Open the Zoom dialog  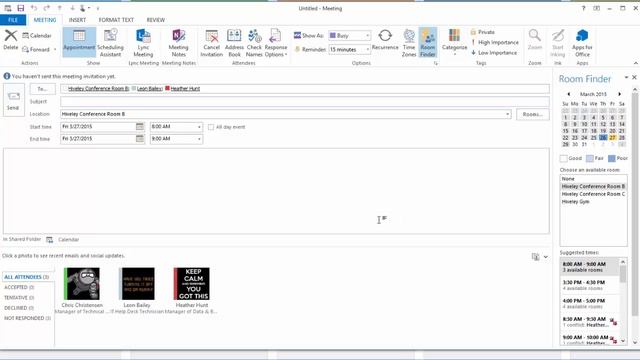coord(535,40)
